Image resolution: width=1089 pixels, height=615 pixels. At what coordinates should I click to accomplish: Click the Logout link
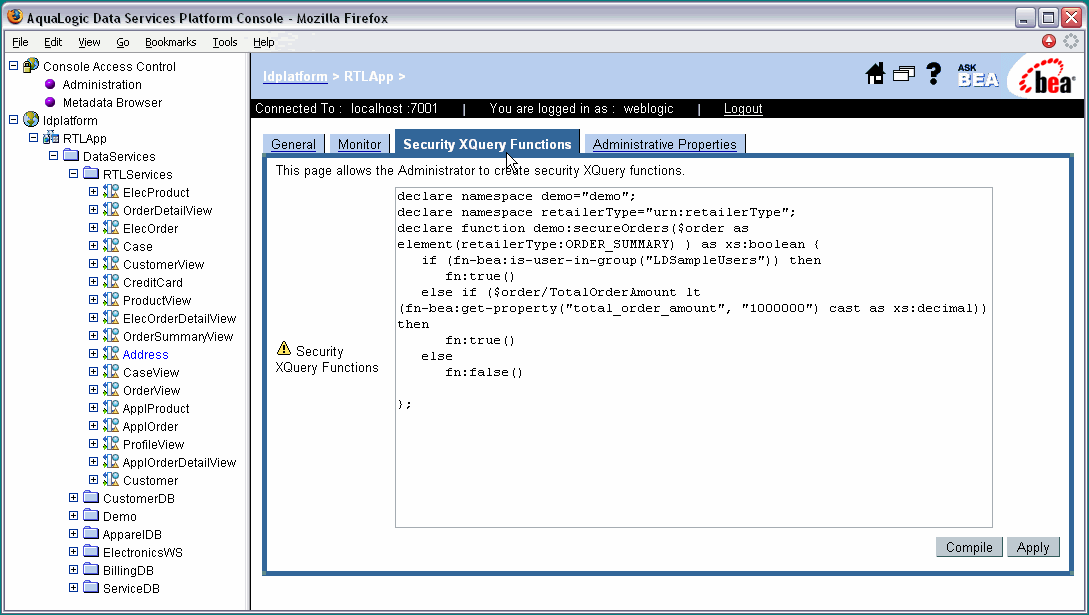742,108
